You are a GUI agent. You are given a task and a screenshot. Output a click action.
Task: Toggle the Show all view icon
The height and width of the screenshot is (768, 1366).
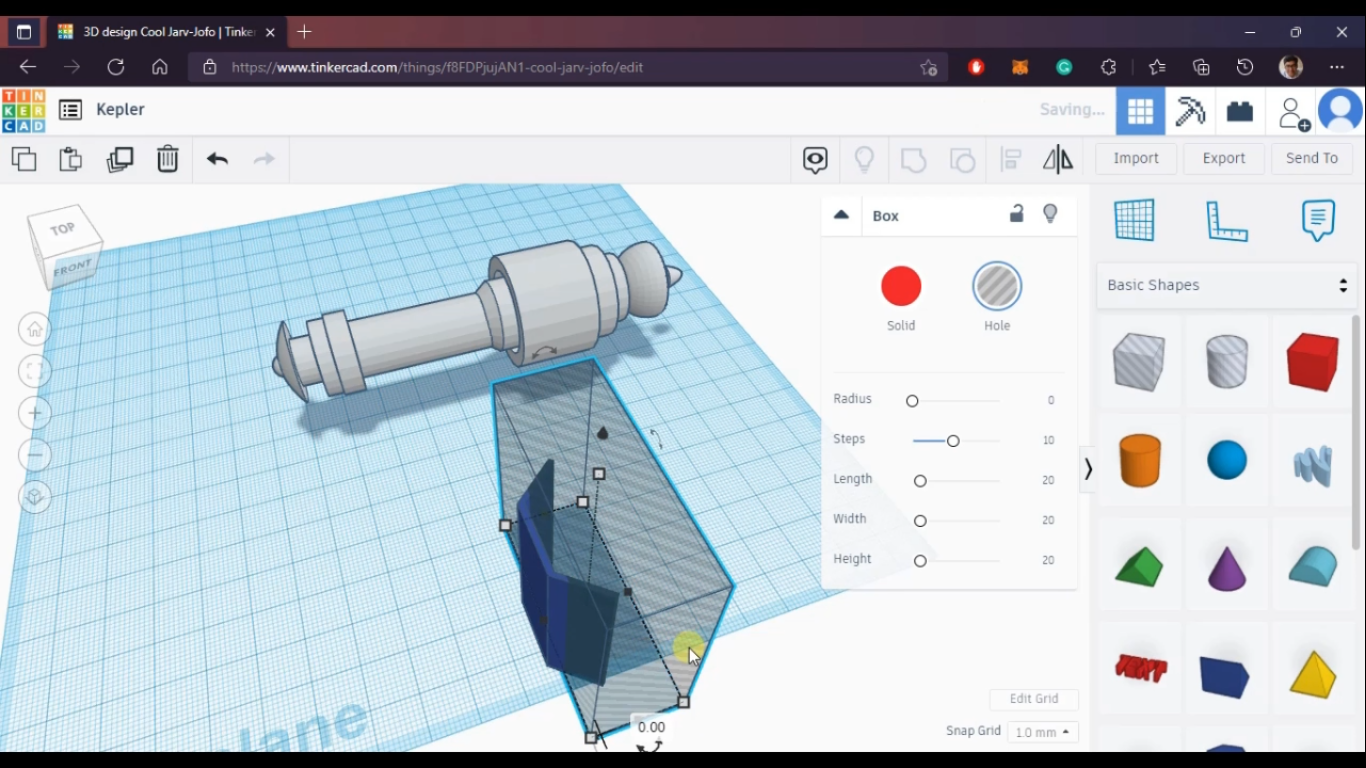click(x=815, y=159)
